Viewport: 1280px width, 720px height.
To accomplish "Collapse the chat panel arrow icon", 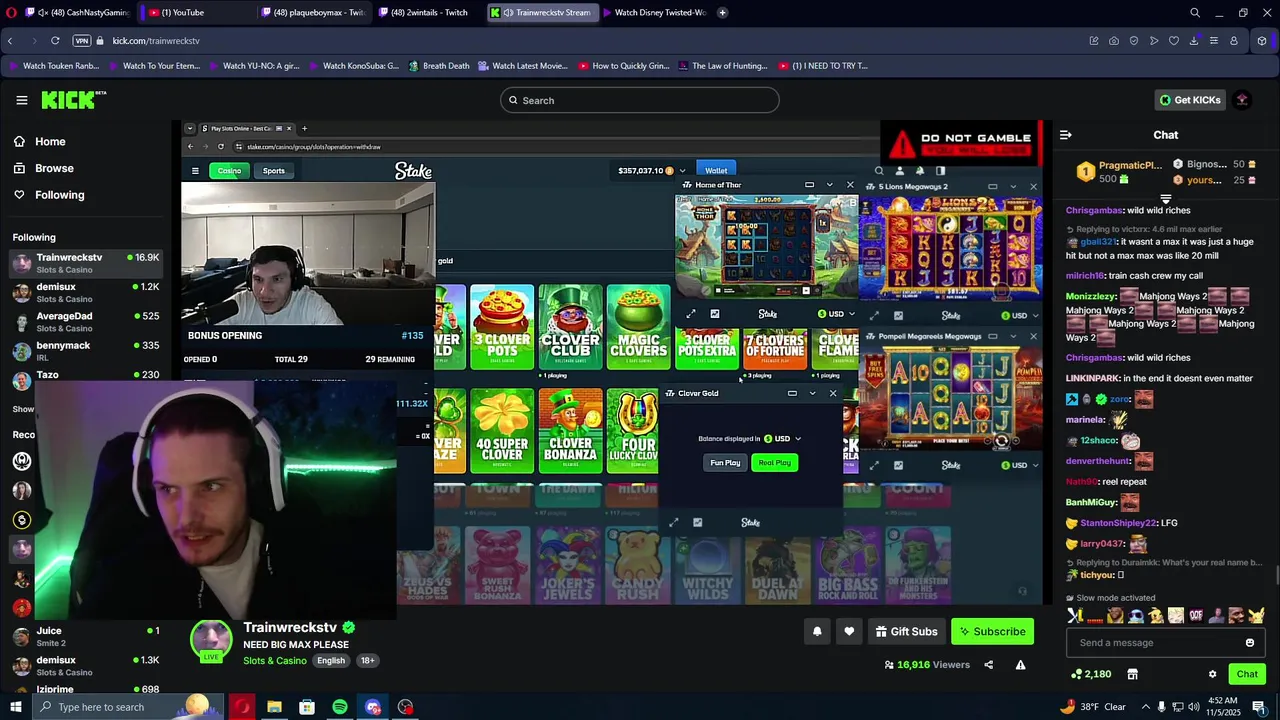I will pos(1066,135).
